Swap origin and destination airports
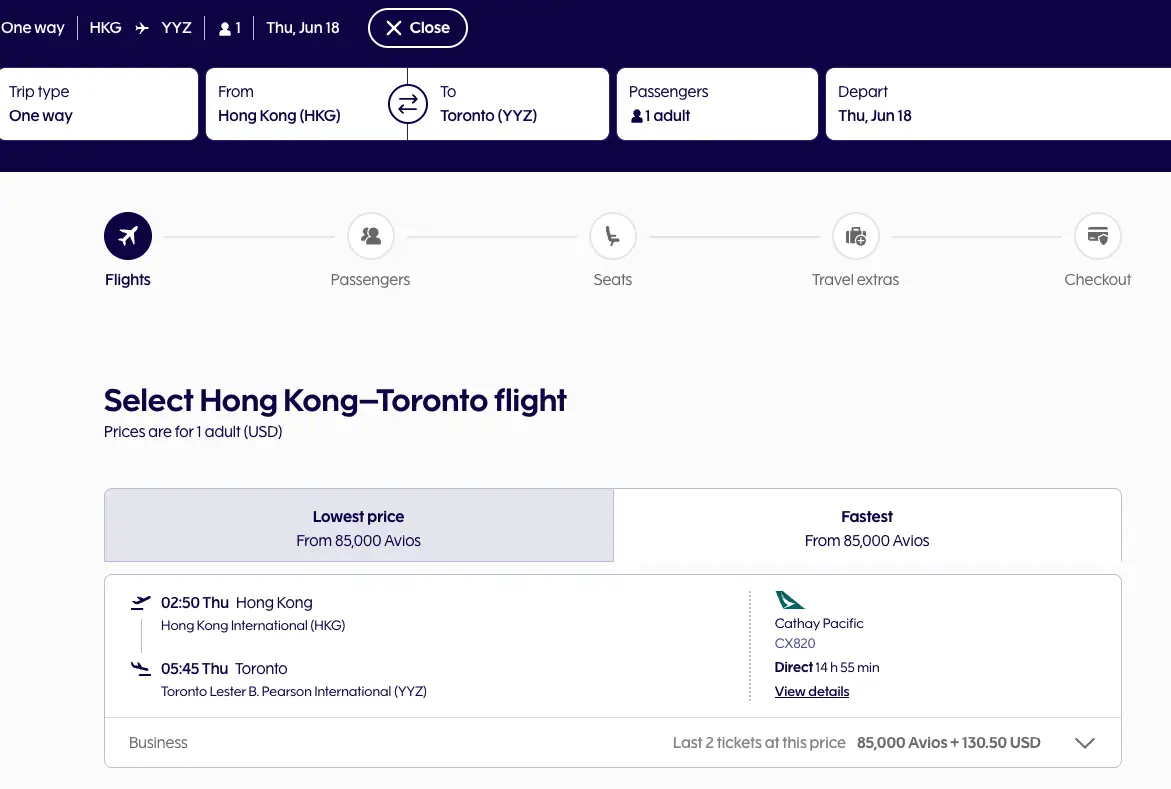Screen dimensions: 1171x789 tap(408, 104)
